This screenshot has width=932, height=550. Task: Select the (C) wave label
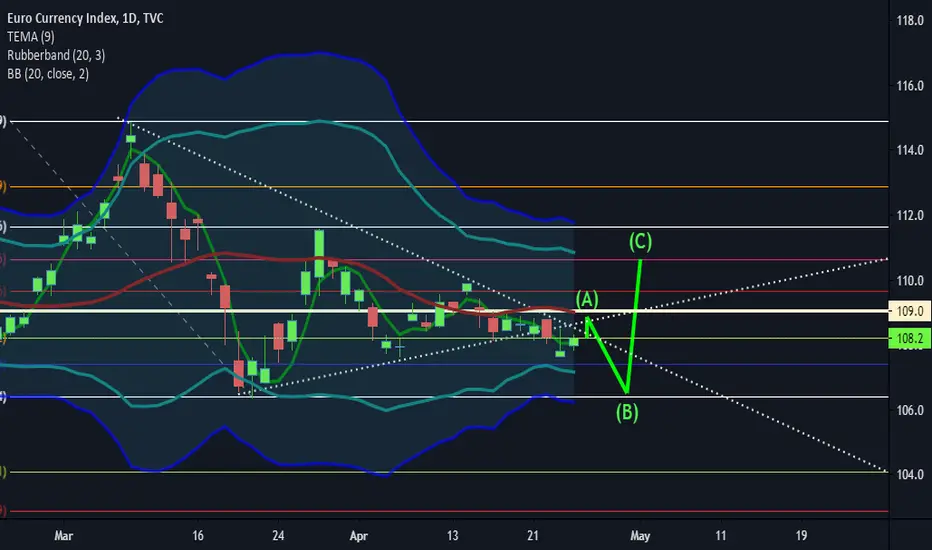click(x=641, y=242)
